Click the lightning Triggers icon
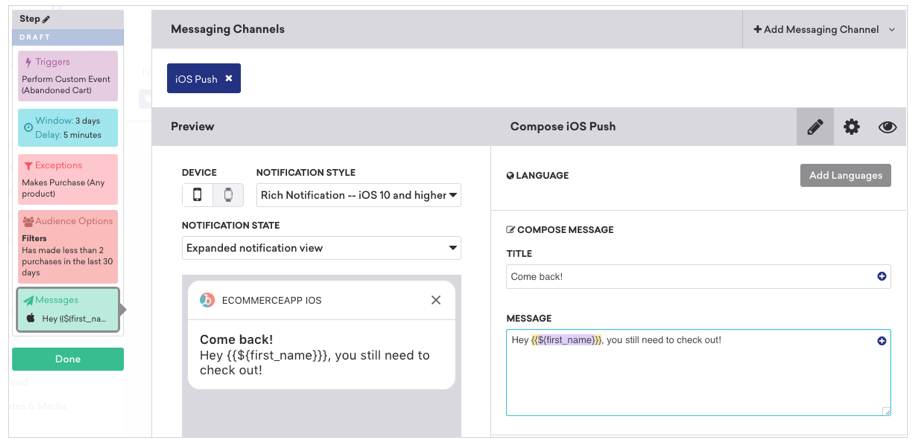Image resolution: width=915 pixels, height=444 pixels. [x=29, y=62]
